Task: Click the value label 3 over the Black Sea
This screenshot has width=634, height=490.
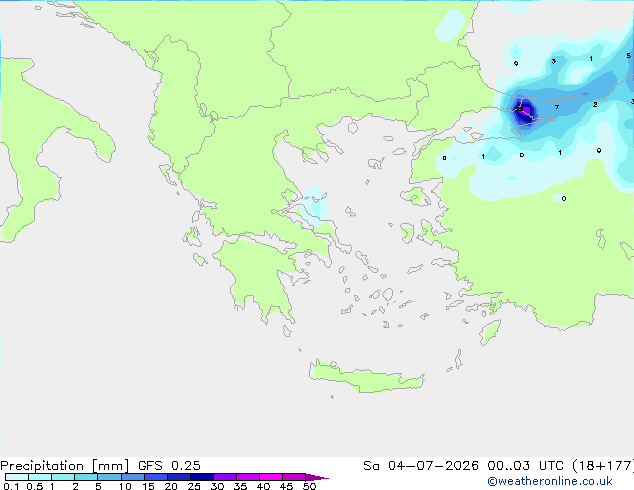Action: tap(554, 61)
